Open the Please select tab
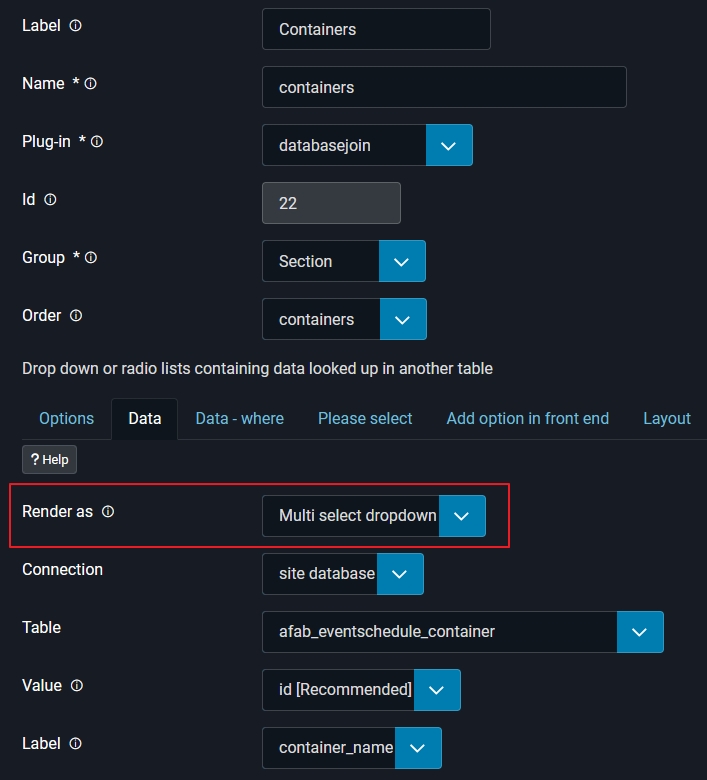The height and width of the screenshot is (780, 707). [365, 419]
